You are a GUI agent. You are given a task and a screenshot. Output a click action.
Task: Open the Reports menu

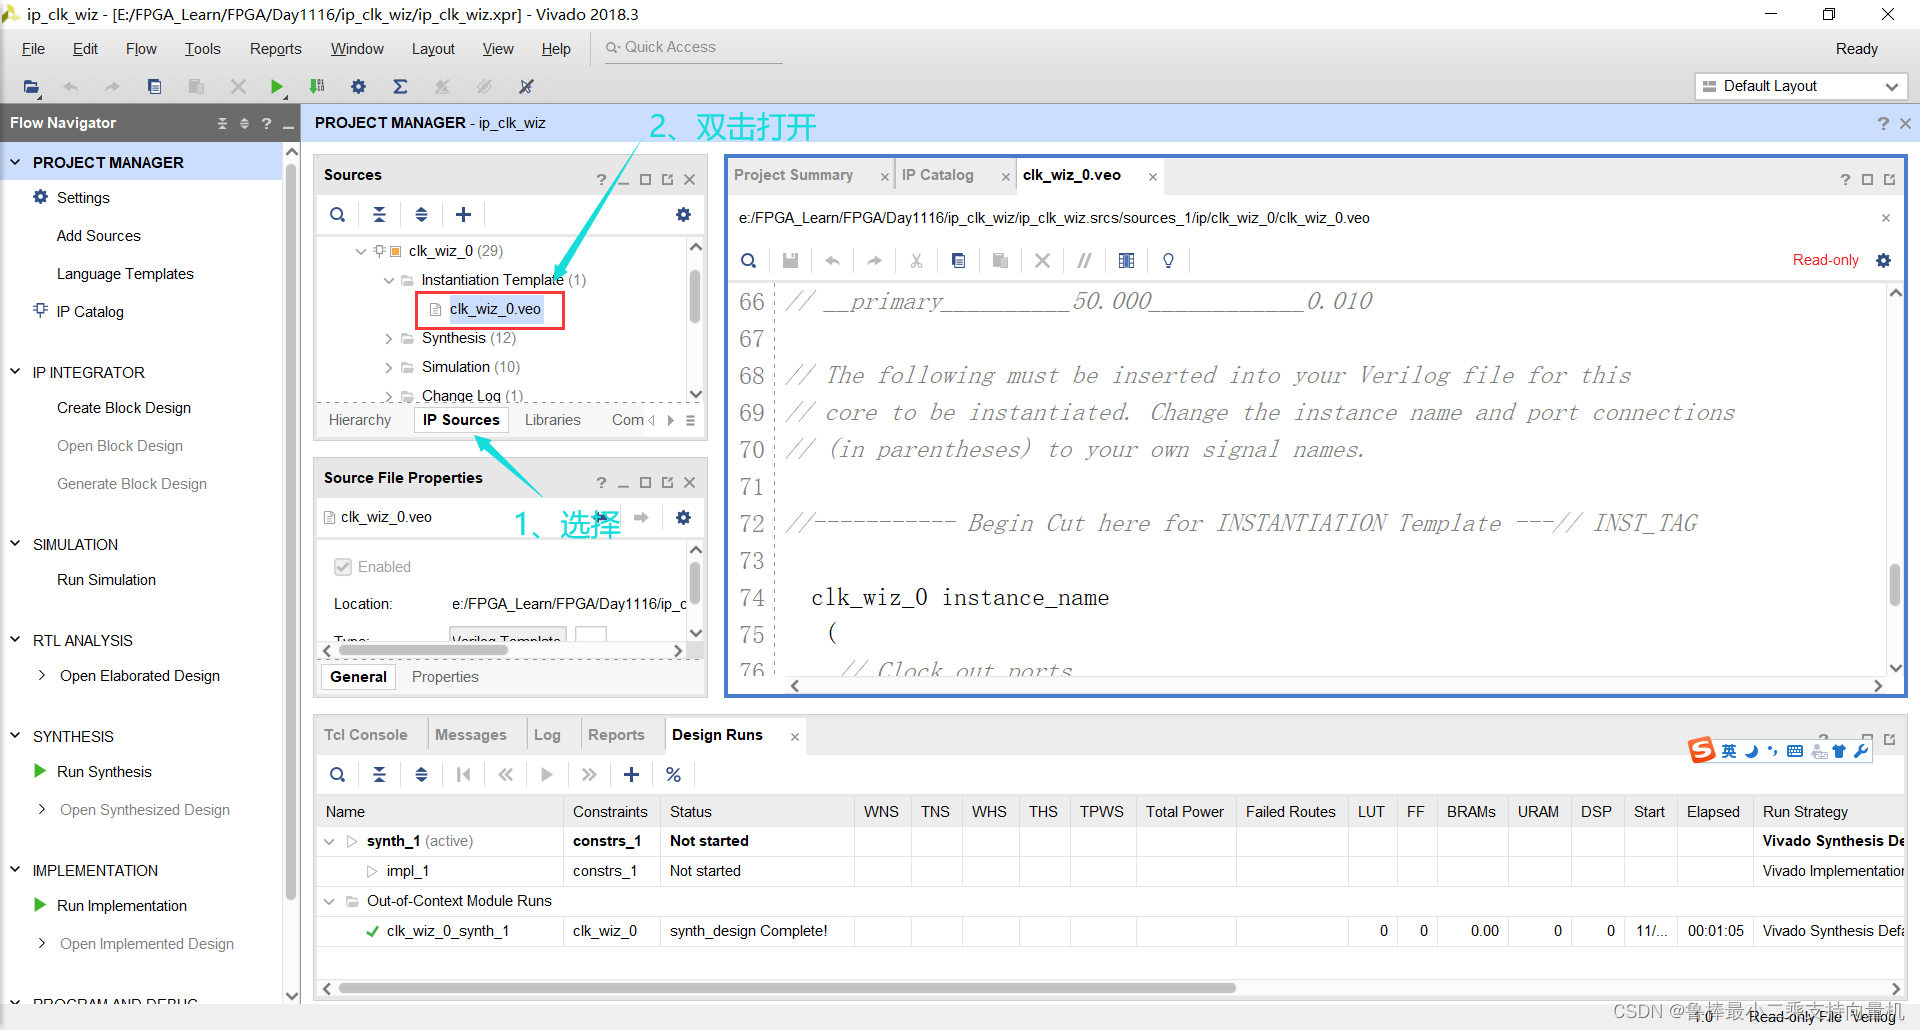275,49
